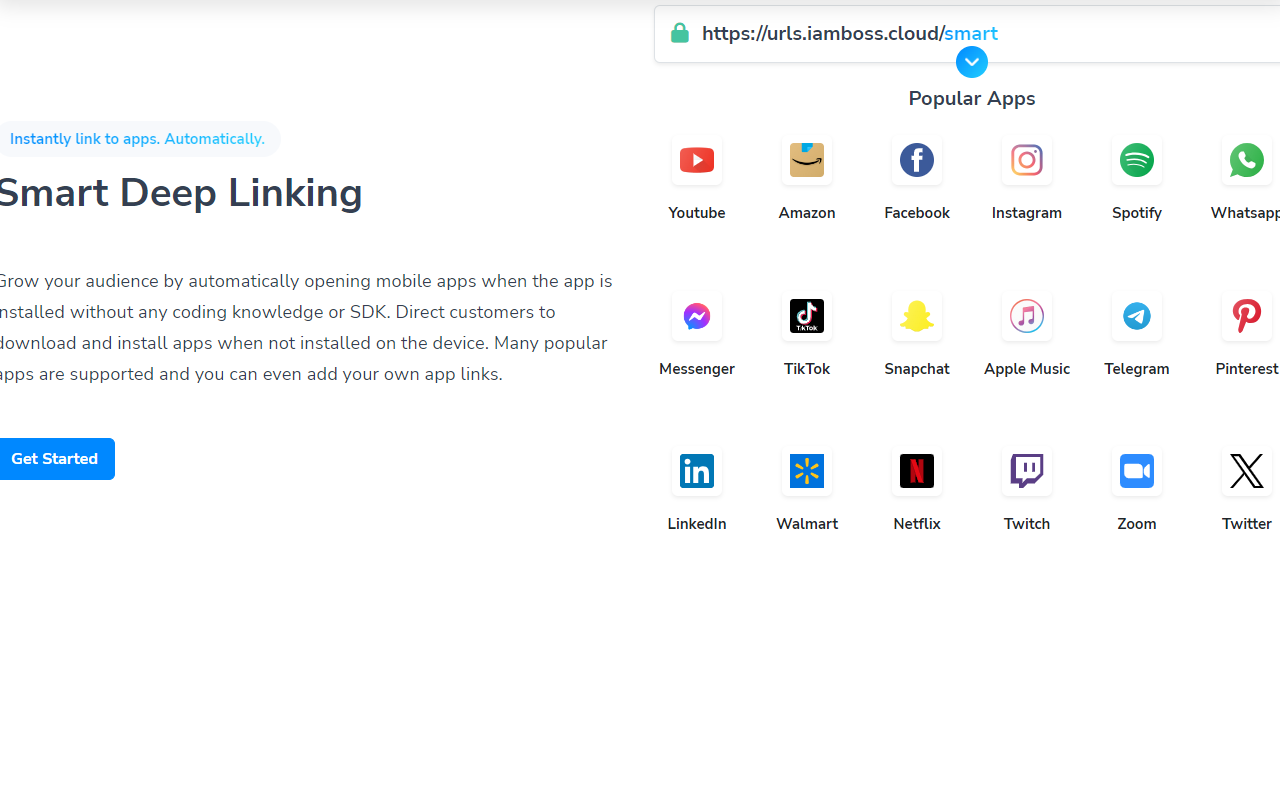This screenshot has width=1280, height=800.
Task: Click the LinkedIn label text
Action: point(697,524)
